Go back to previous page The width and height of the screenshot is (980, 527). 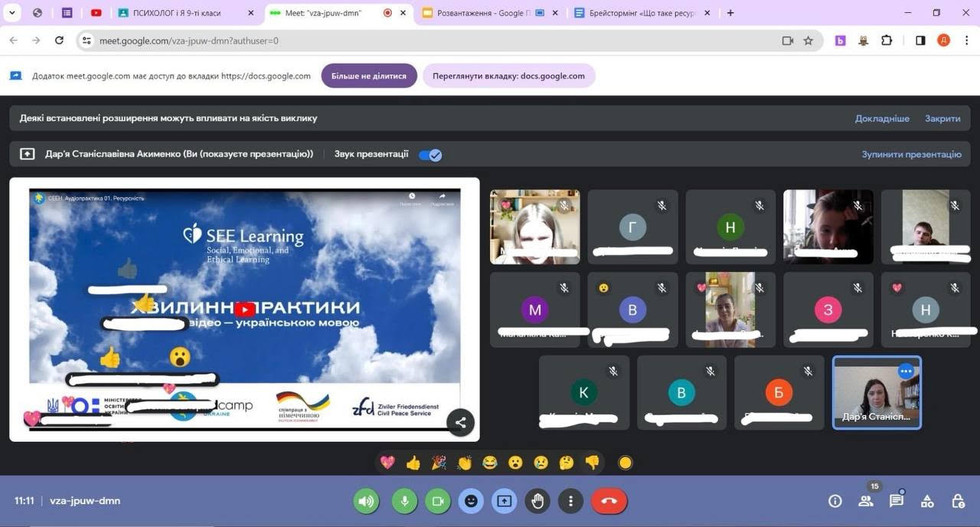click(x=14, y=41)
